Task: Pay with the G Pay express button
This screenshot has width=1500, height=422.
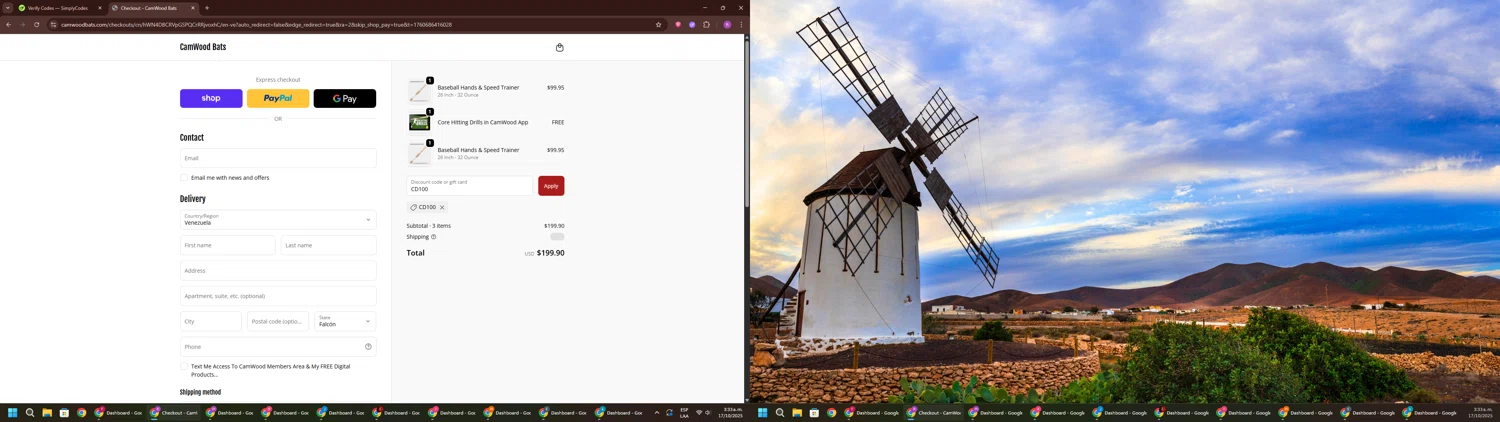Action: 345,98
